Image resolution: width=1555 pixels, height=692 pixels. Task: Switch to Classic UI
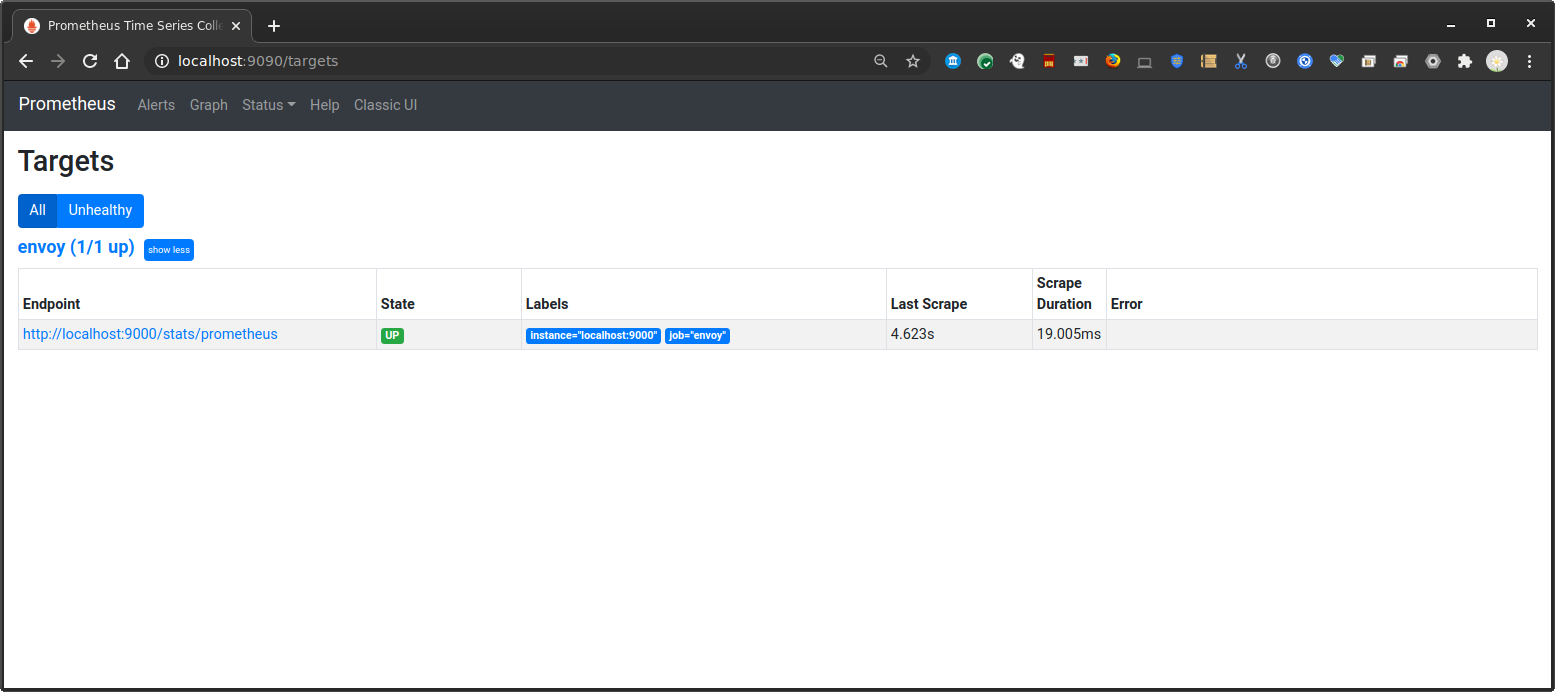point(385,105)
